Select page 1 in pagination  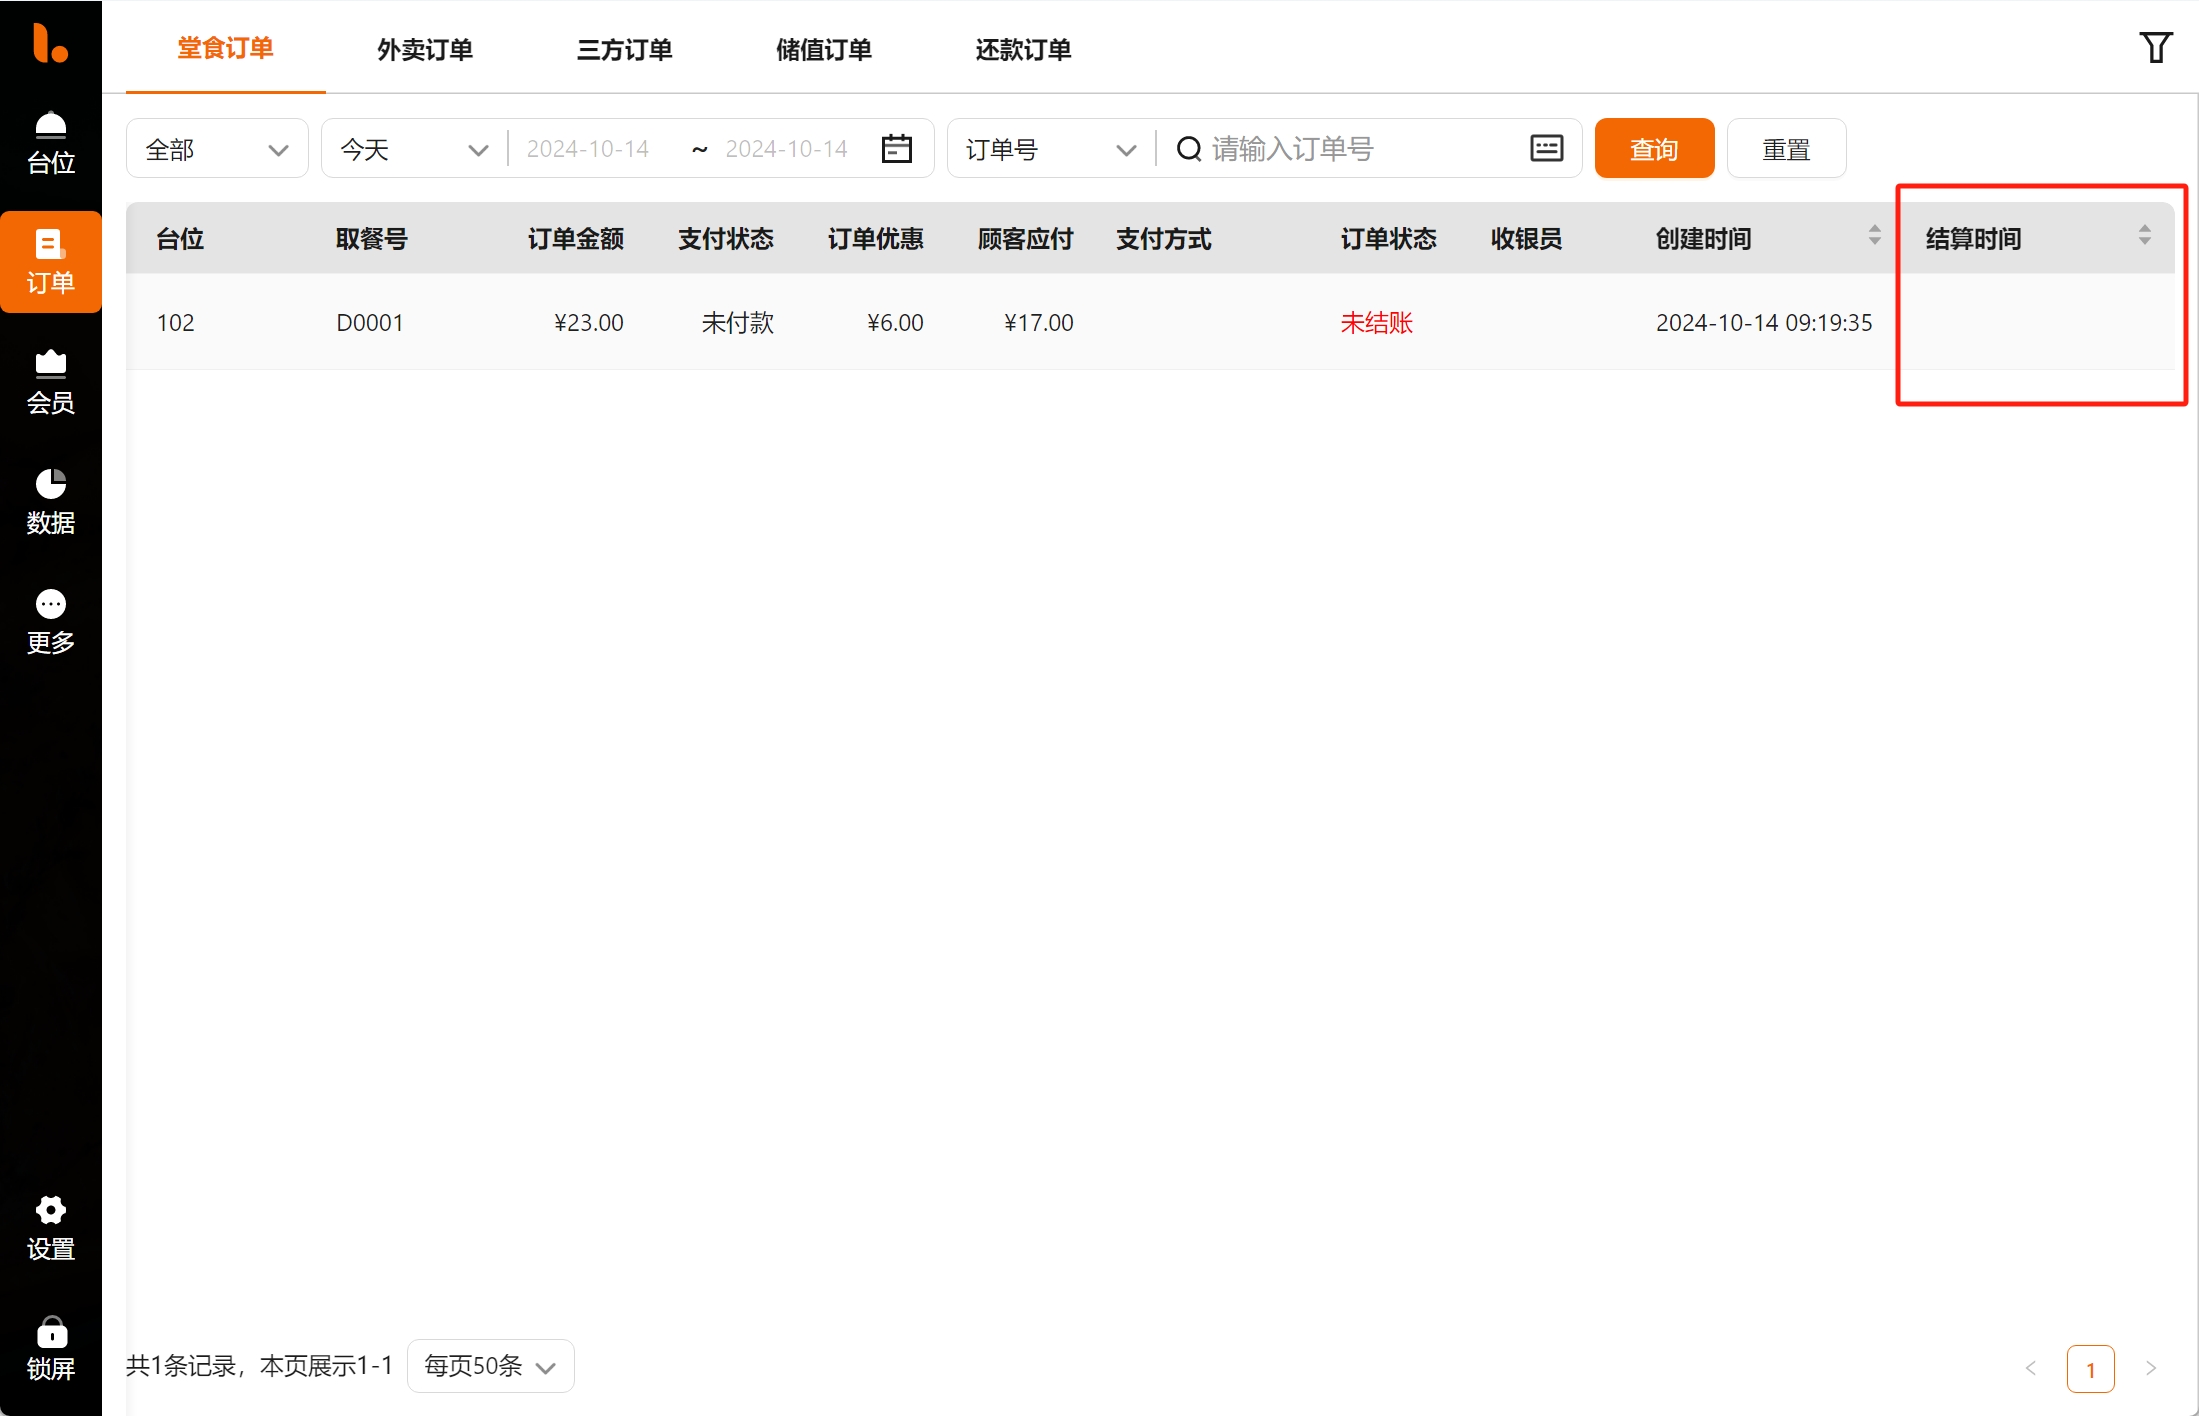pyautogui.click(x=2090, y=1369)
